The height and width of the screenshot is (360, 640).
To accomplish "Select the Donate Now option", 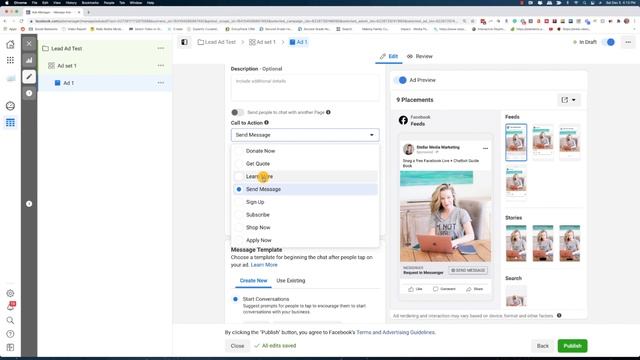I will pos(305,151).
